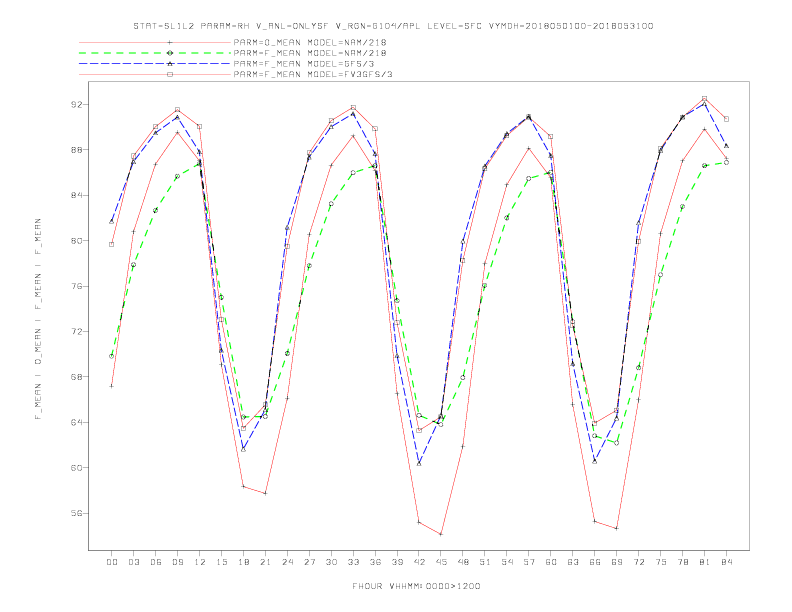Click plus marker in O_MEAN legend line
Image resolution: width=792 pixels, height=612 pixels.
coord(170,42)
